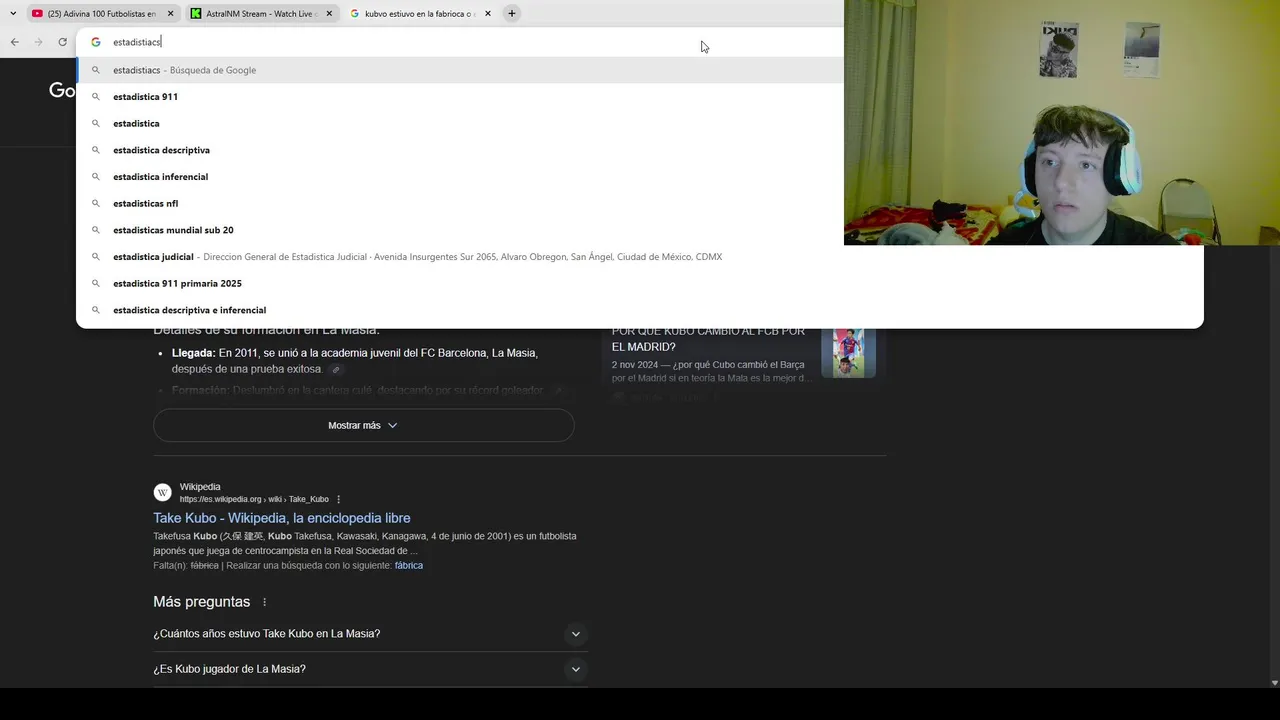Click the Wikipedia favicon of the result
The height and width of the screenshot is (720, 1280).
point(162,492)
